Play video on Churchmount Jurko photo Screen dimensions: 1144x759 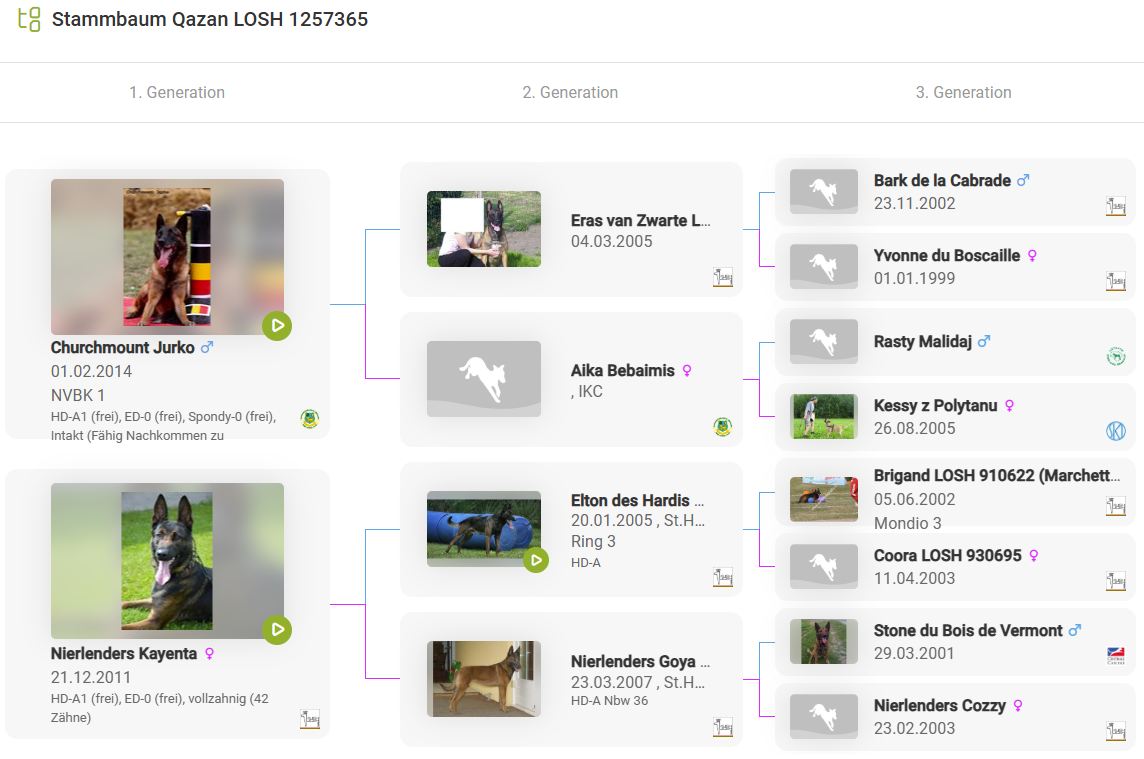click(x=277, y=326)
